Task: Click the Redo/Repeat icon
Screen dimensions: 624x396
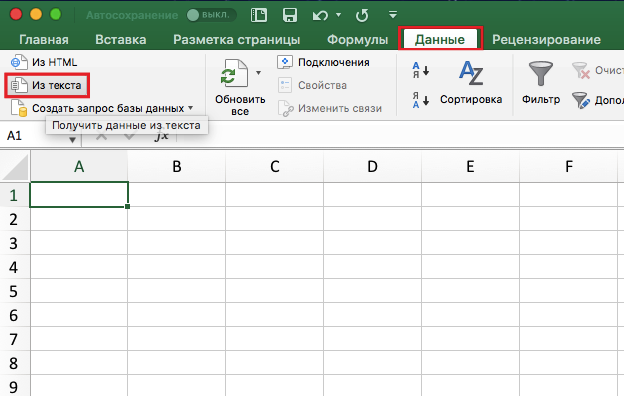Action: [362, 16]
